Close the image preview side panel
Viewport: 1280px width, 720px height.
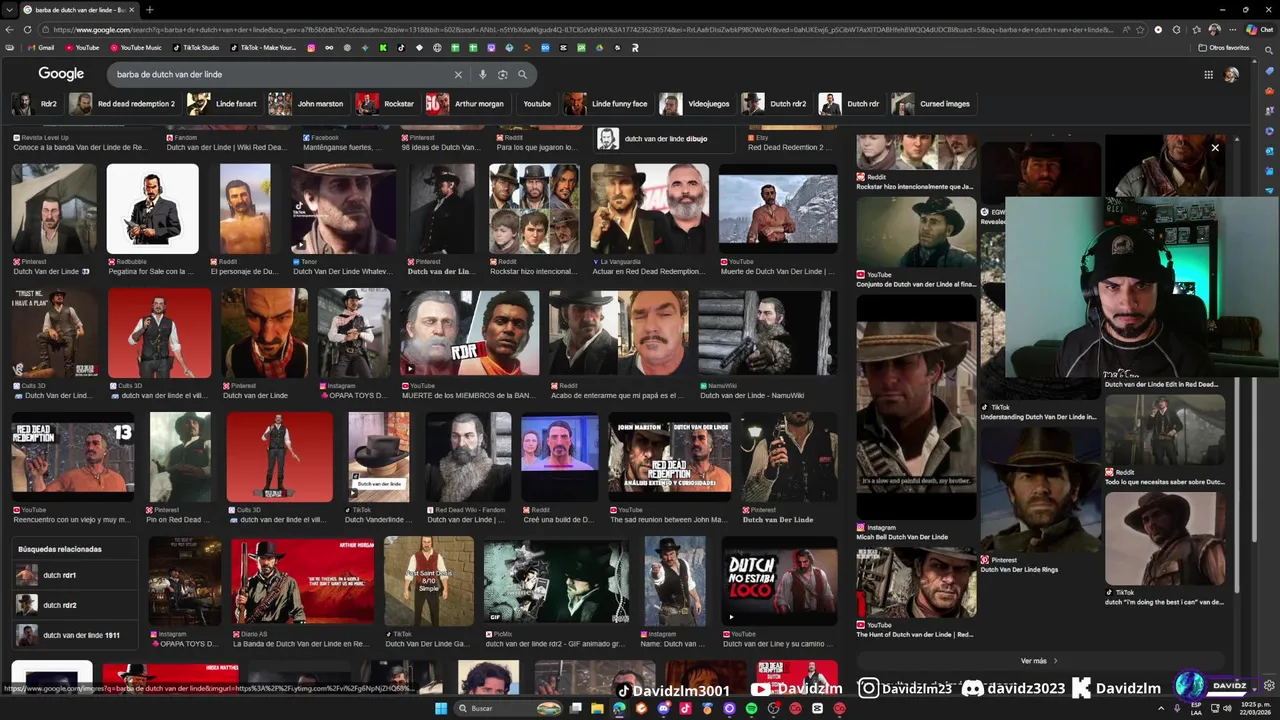1215,148
